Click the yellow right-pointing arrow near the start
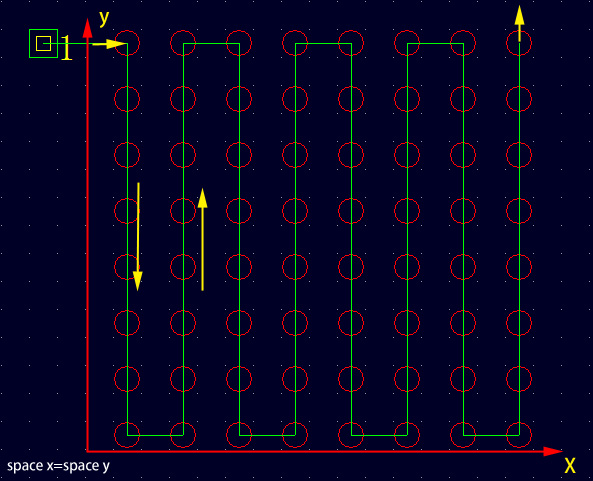 [109, 44]
